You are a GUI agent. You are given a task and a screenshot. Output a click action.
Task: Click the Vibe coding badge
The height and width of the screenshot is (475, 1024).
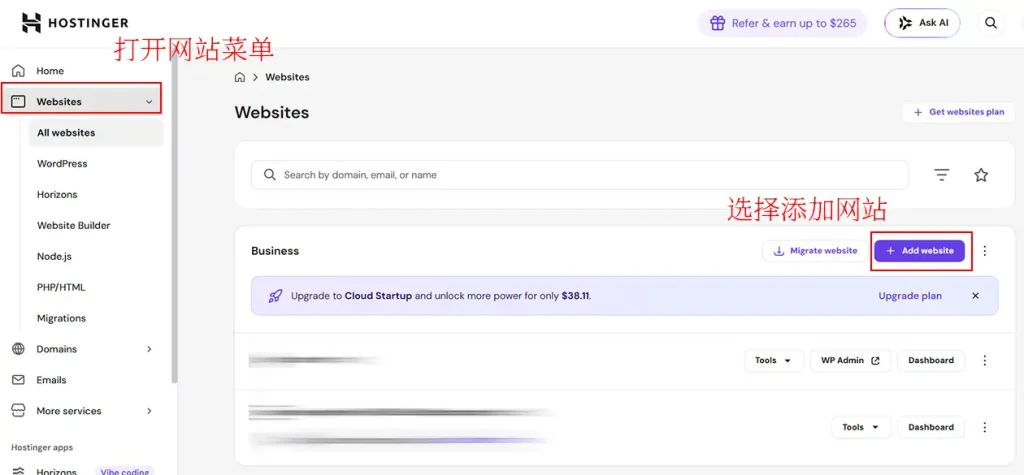(124, 471)
